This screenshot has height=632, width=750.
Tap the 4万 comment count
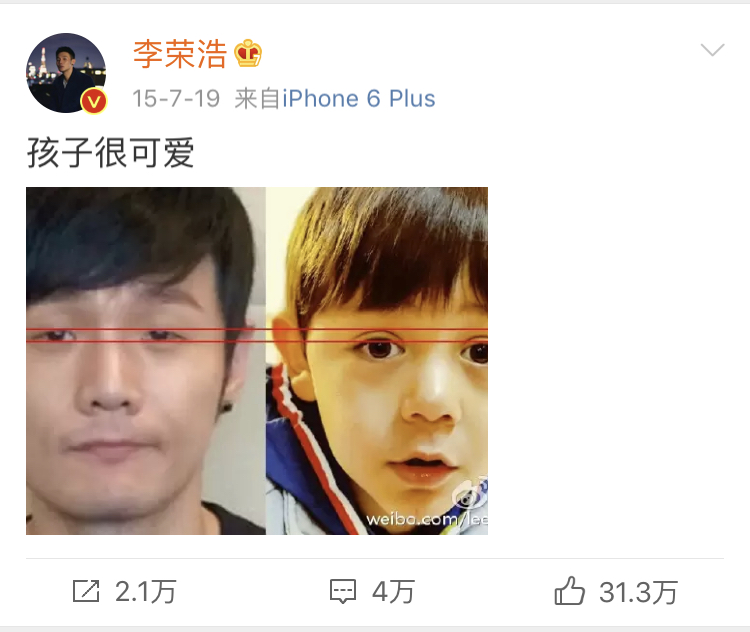click(393, 592)
